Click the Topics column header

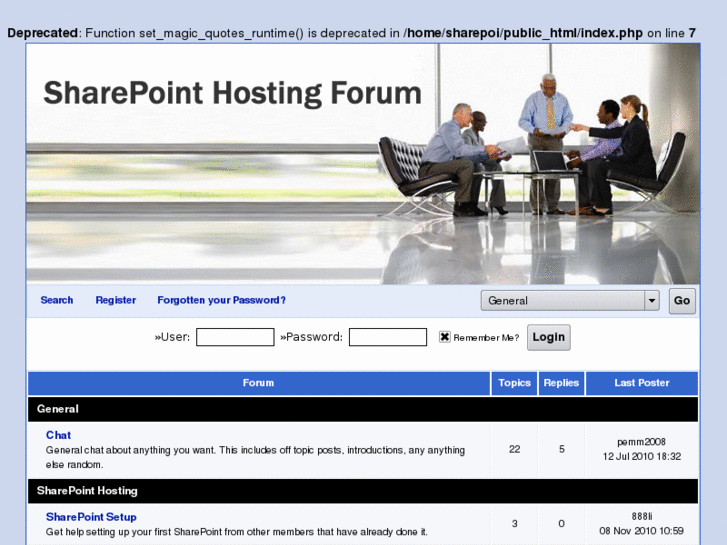[x=514, y=383]
